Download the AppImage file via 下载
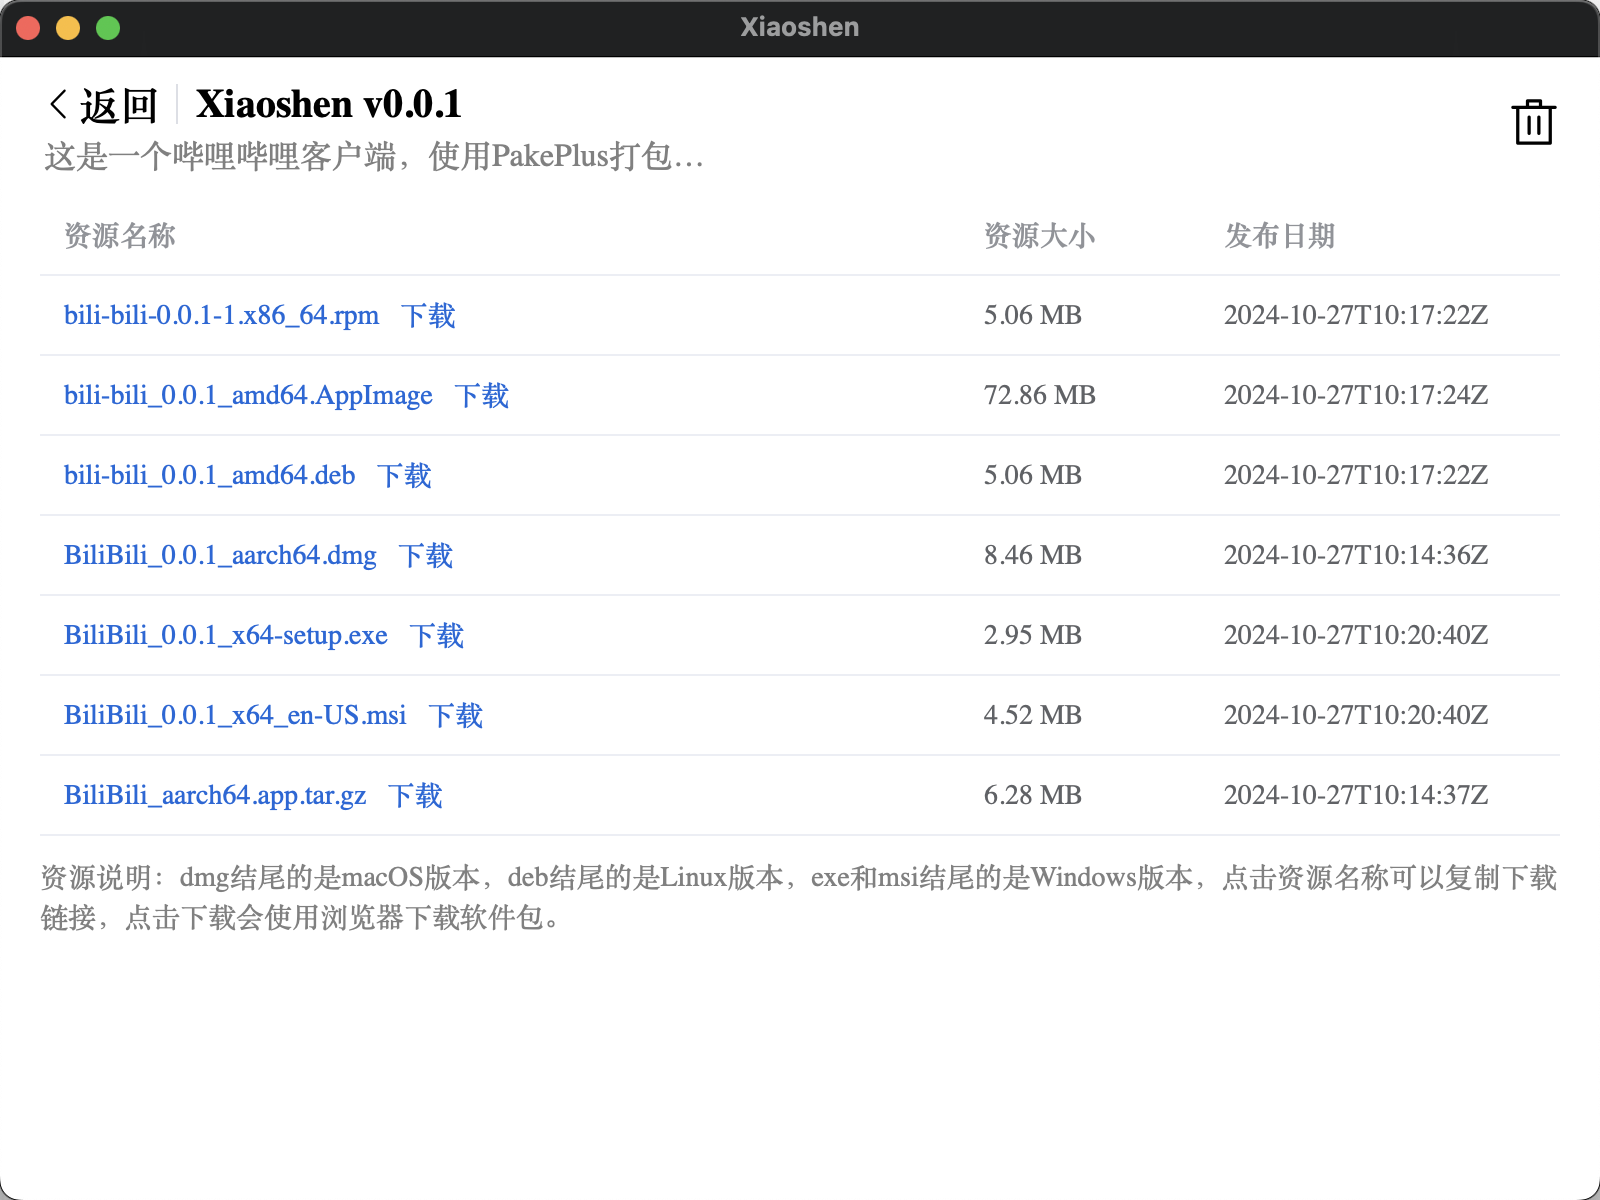The height and width of the screenshot is (1200, 1600). point(481,395)
